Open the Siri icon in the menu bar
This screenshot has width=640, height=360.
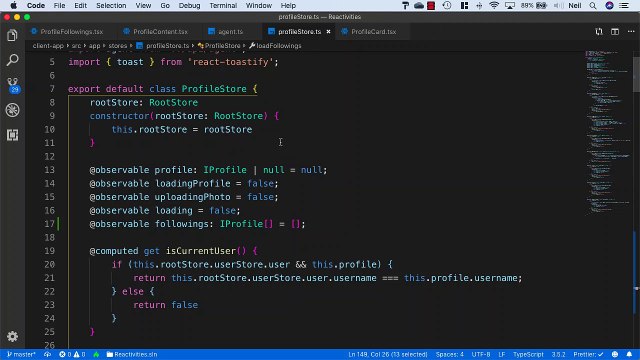point(609,5)
